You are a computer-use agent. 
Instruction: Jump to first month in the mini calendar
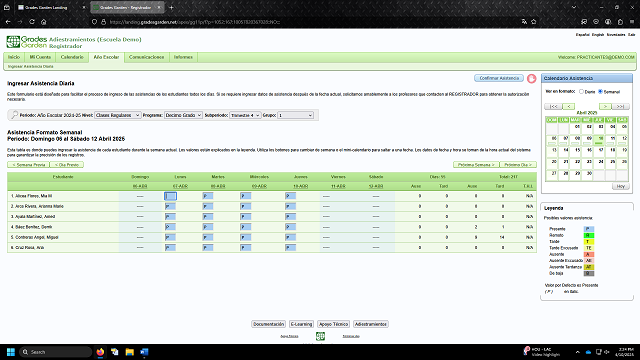click(553, 107)
